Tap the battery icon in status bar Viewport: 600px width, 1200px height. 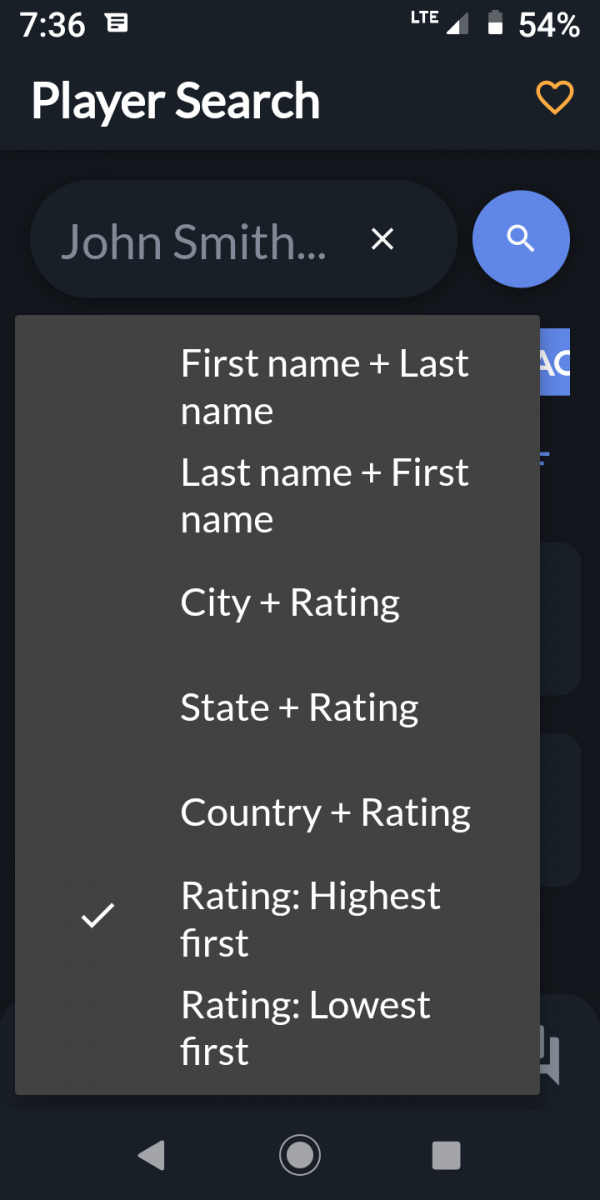[x=495, y=24]
